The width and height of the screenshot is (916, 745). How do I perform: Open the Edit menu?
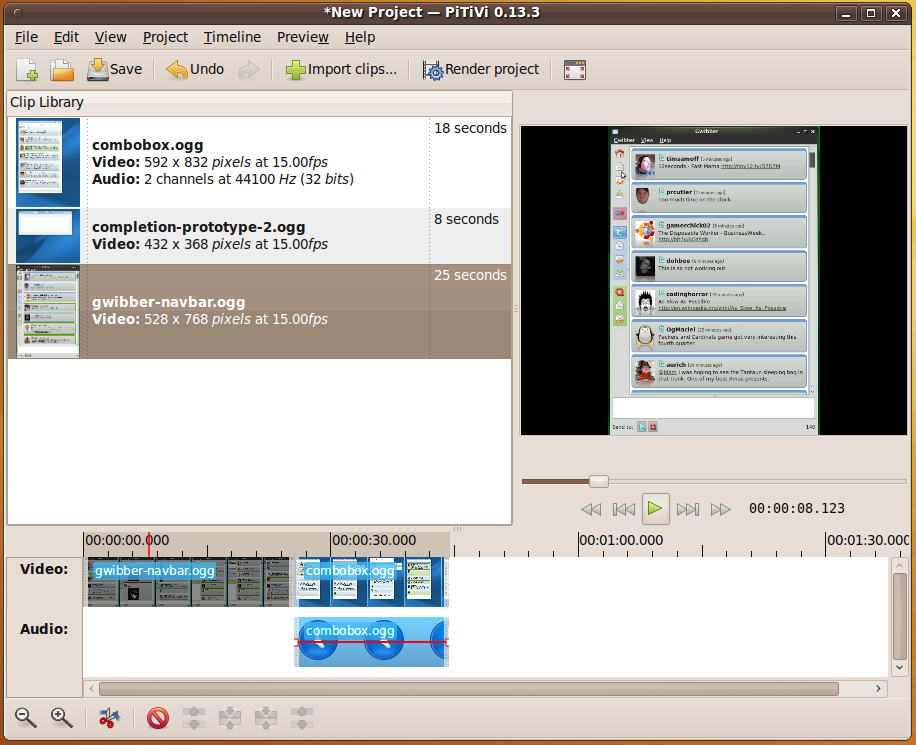67,37
